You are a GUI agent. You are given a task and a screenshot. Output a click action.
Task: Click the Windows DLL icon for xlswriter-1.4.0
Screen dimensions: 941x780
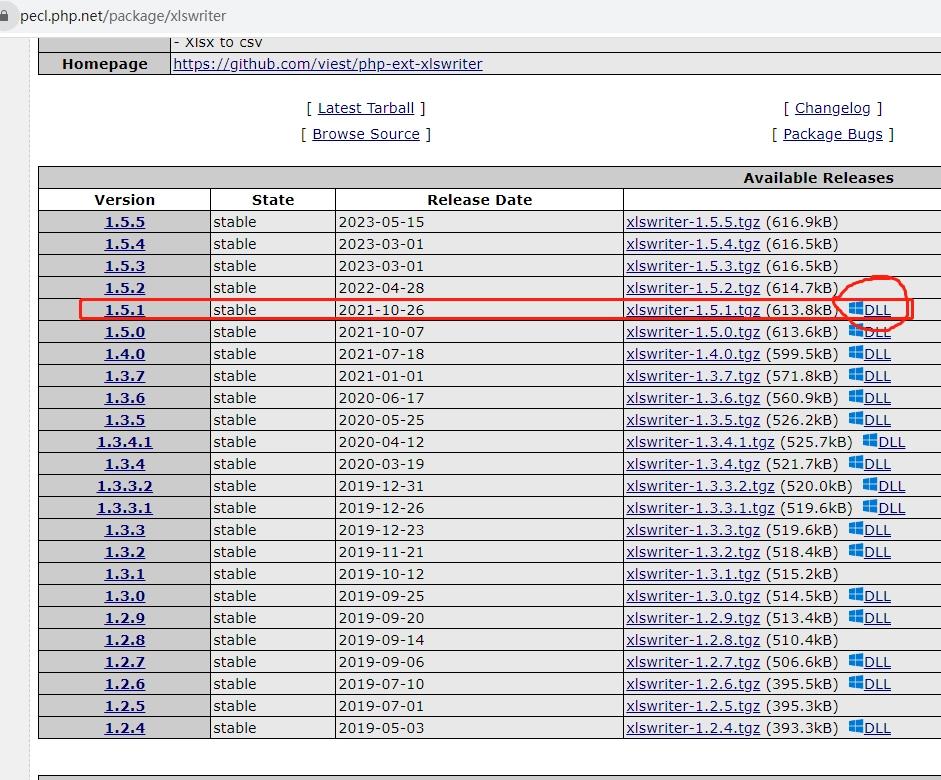856,353
